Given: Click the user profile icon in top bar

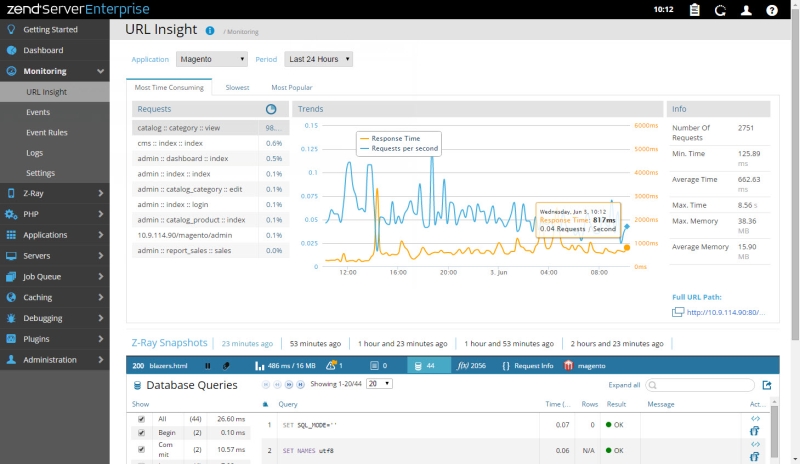Looking at the screenshot, I should (x=746, y=10).
